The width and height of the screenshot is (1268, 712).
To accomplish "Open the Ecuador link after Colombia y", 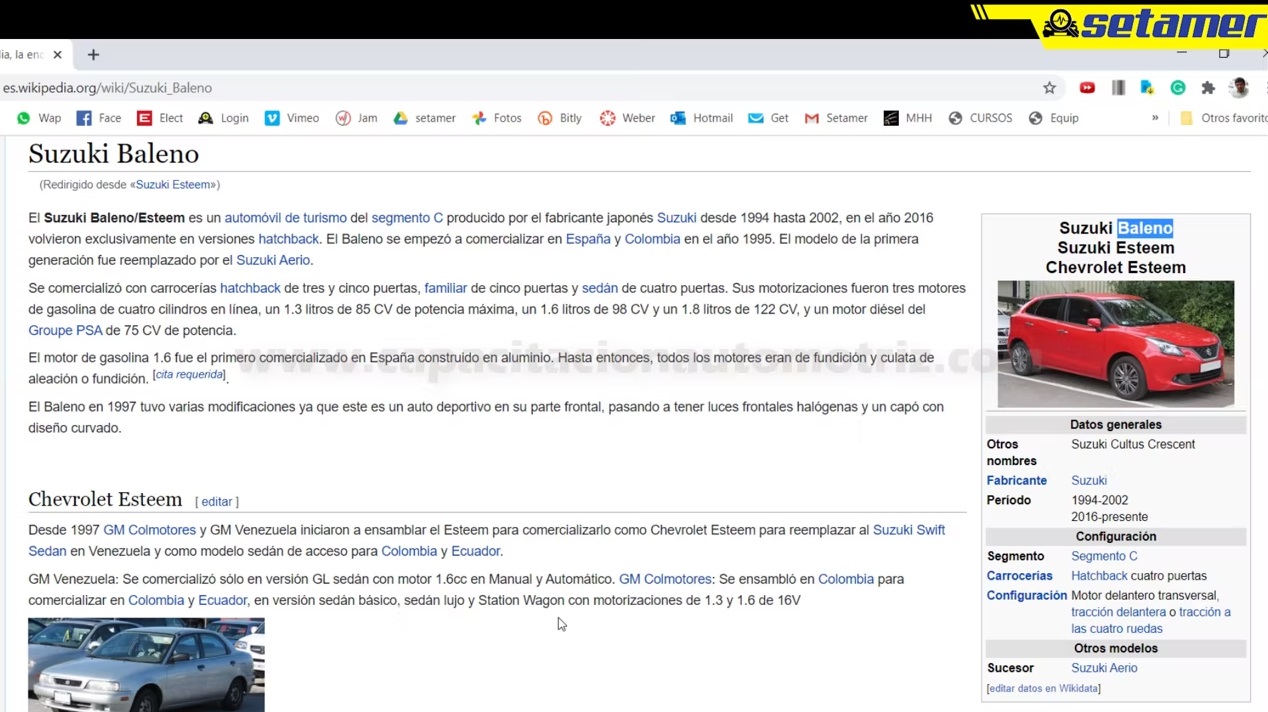I will [x=475, y=551].
